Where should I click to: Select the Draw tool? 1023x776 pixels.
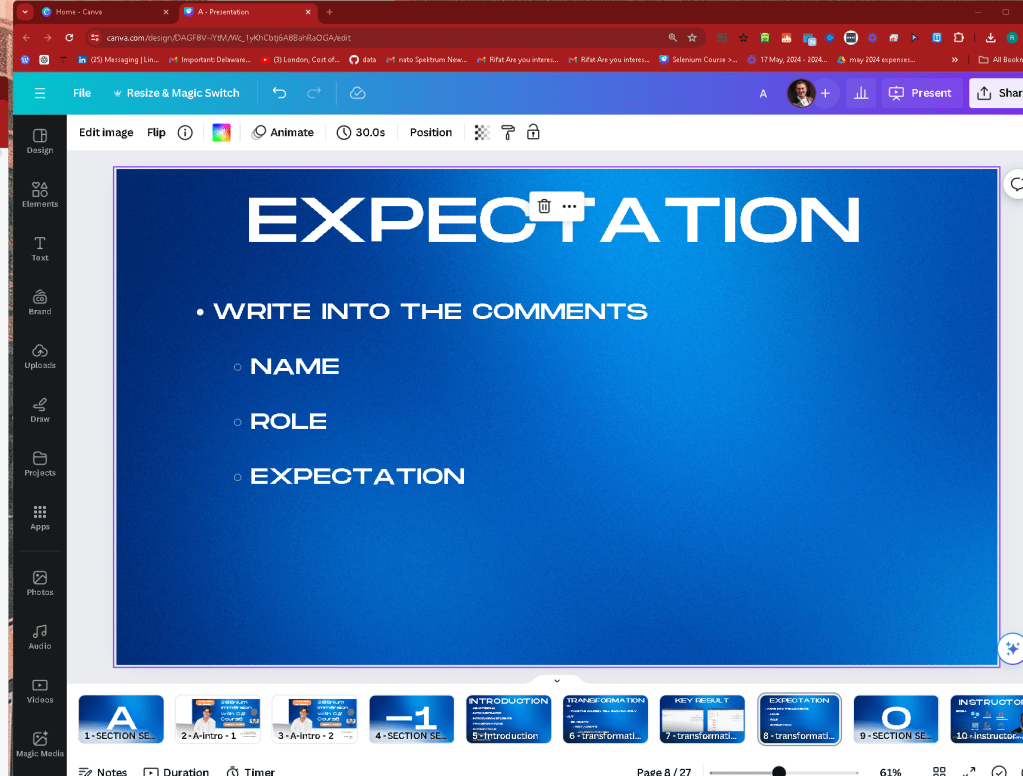(40, 410)
